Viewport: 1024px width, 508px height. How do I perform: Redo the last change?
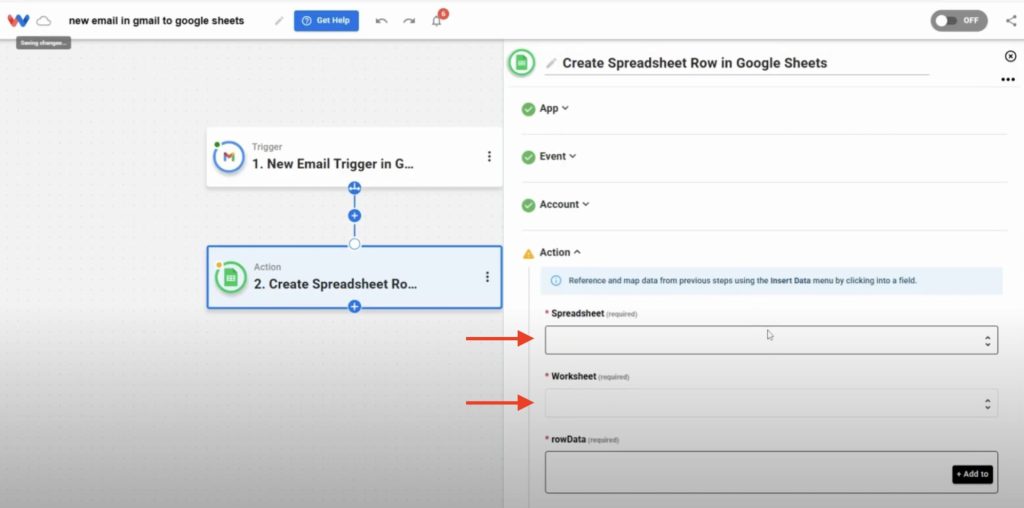[x=409, y=21]
